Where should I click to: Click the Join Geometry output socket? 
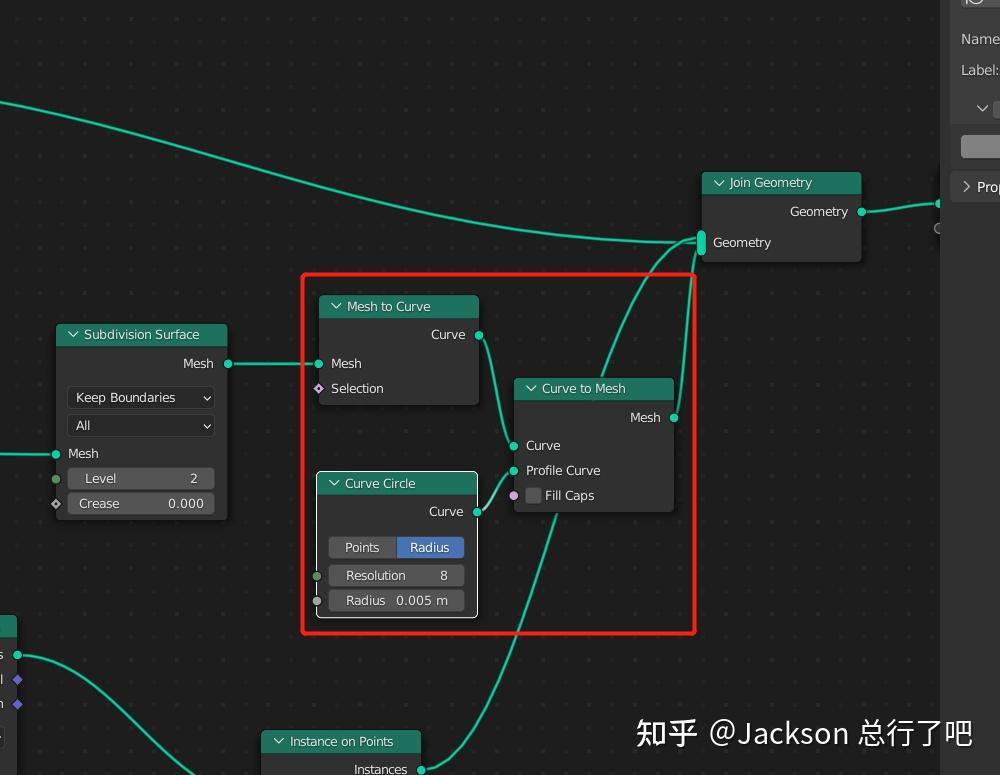(862, 212)
